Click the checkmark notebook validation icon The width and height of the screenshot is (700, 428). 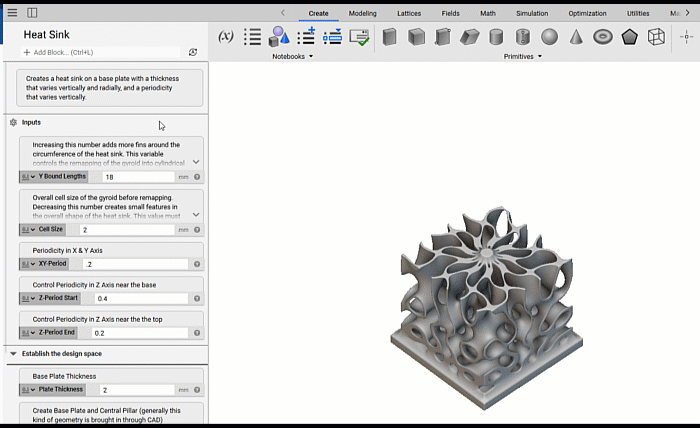click(x=359, y=37)
